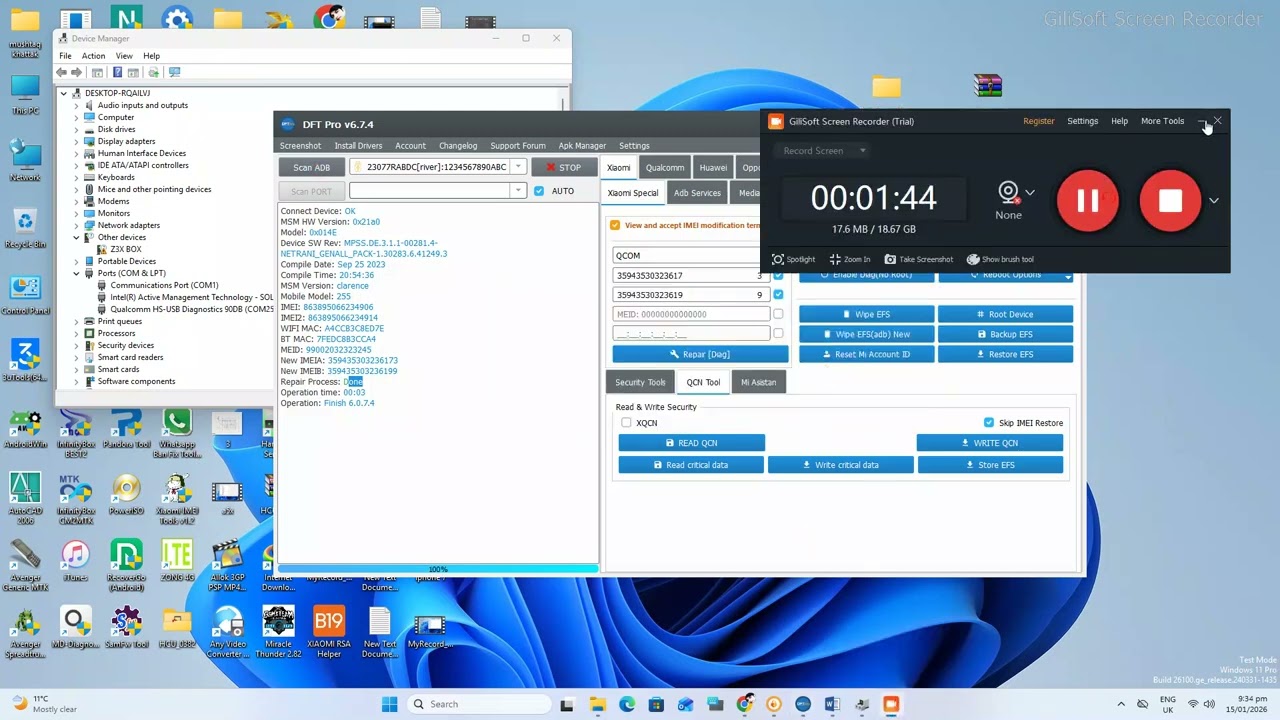Open Install Drivers menu in DFT Pro

(x=358, y=146)
